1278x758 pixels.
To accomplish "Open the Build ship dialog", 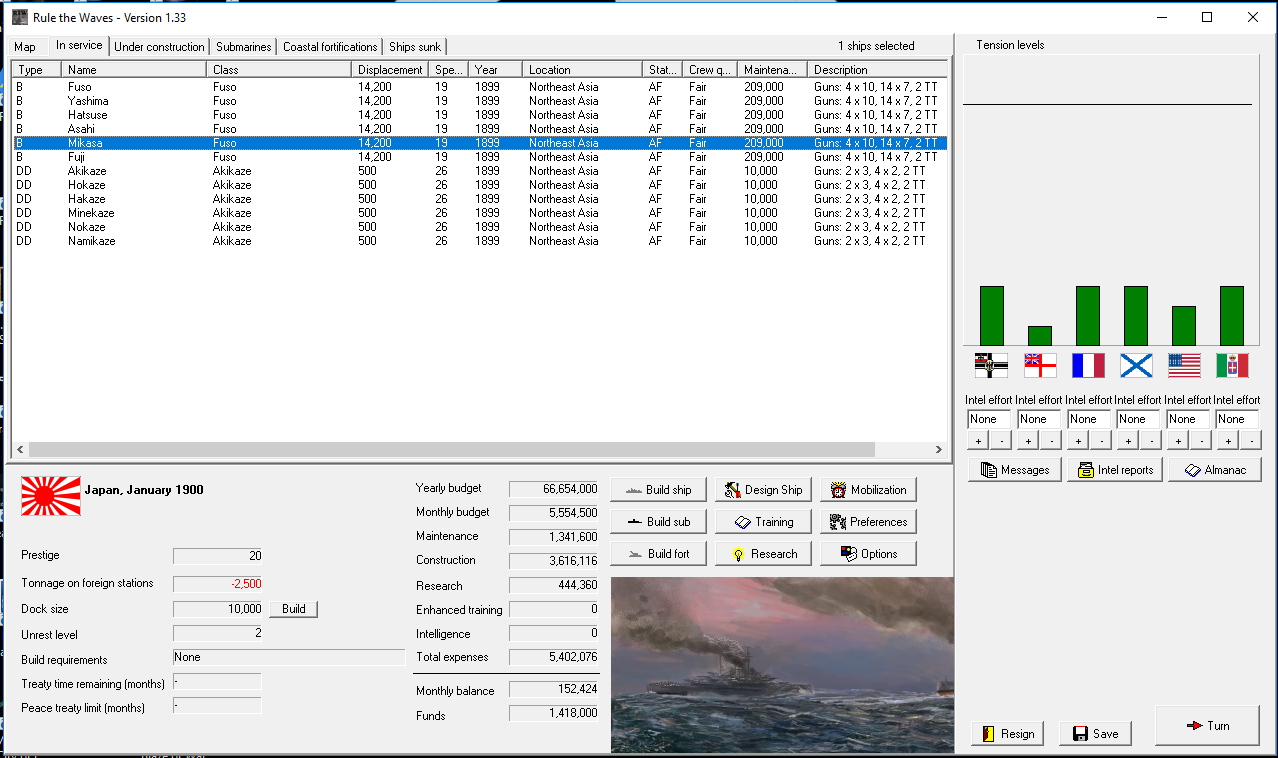I will click(x=658, y=490).
